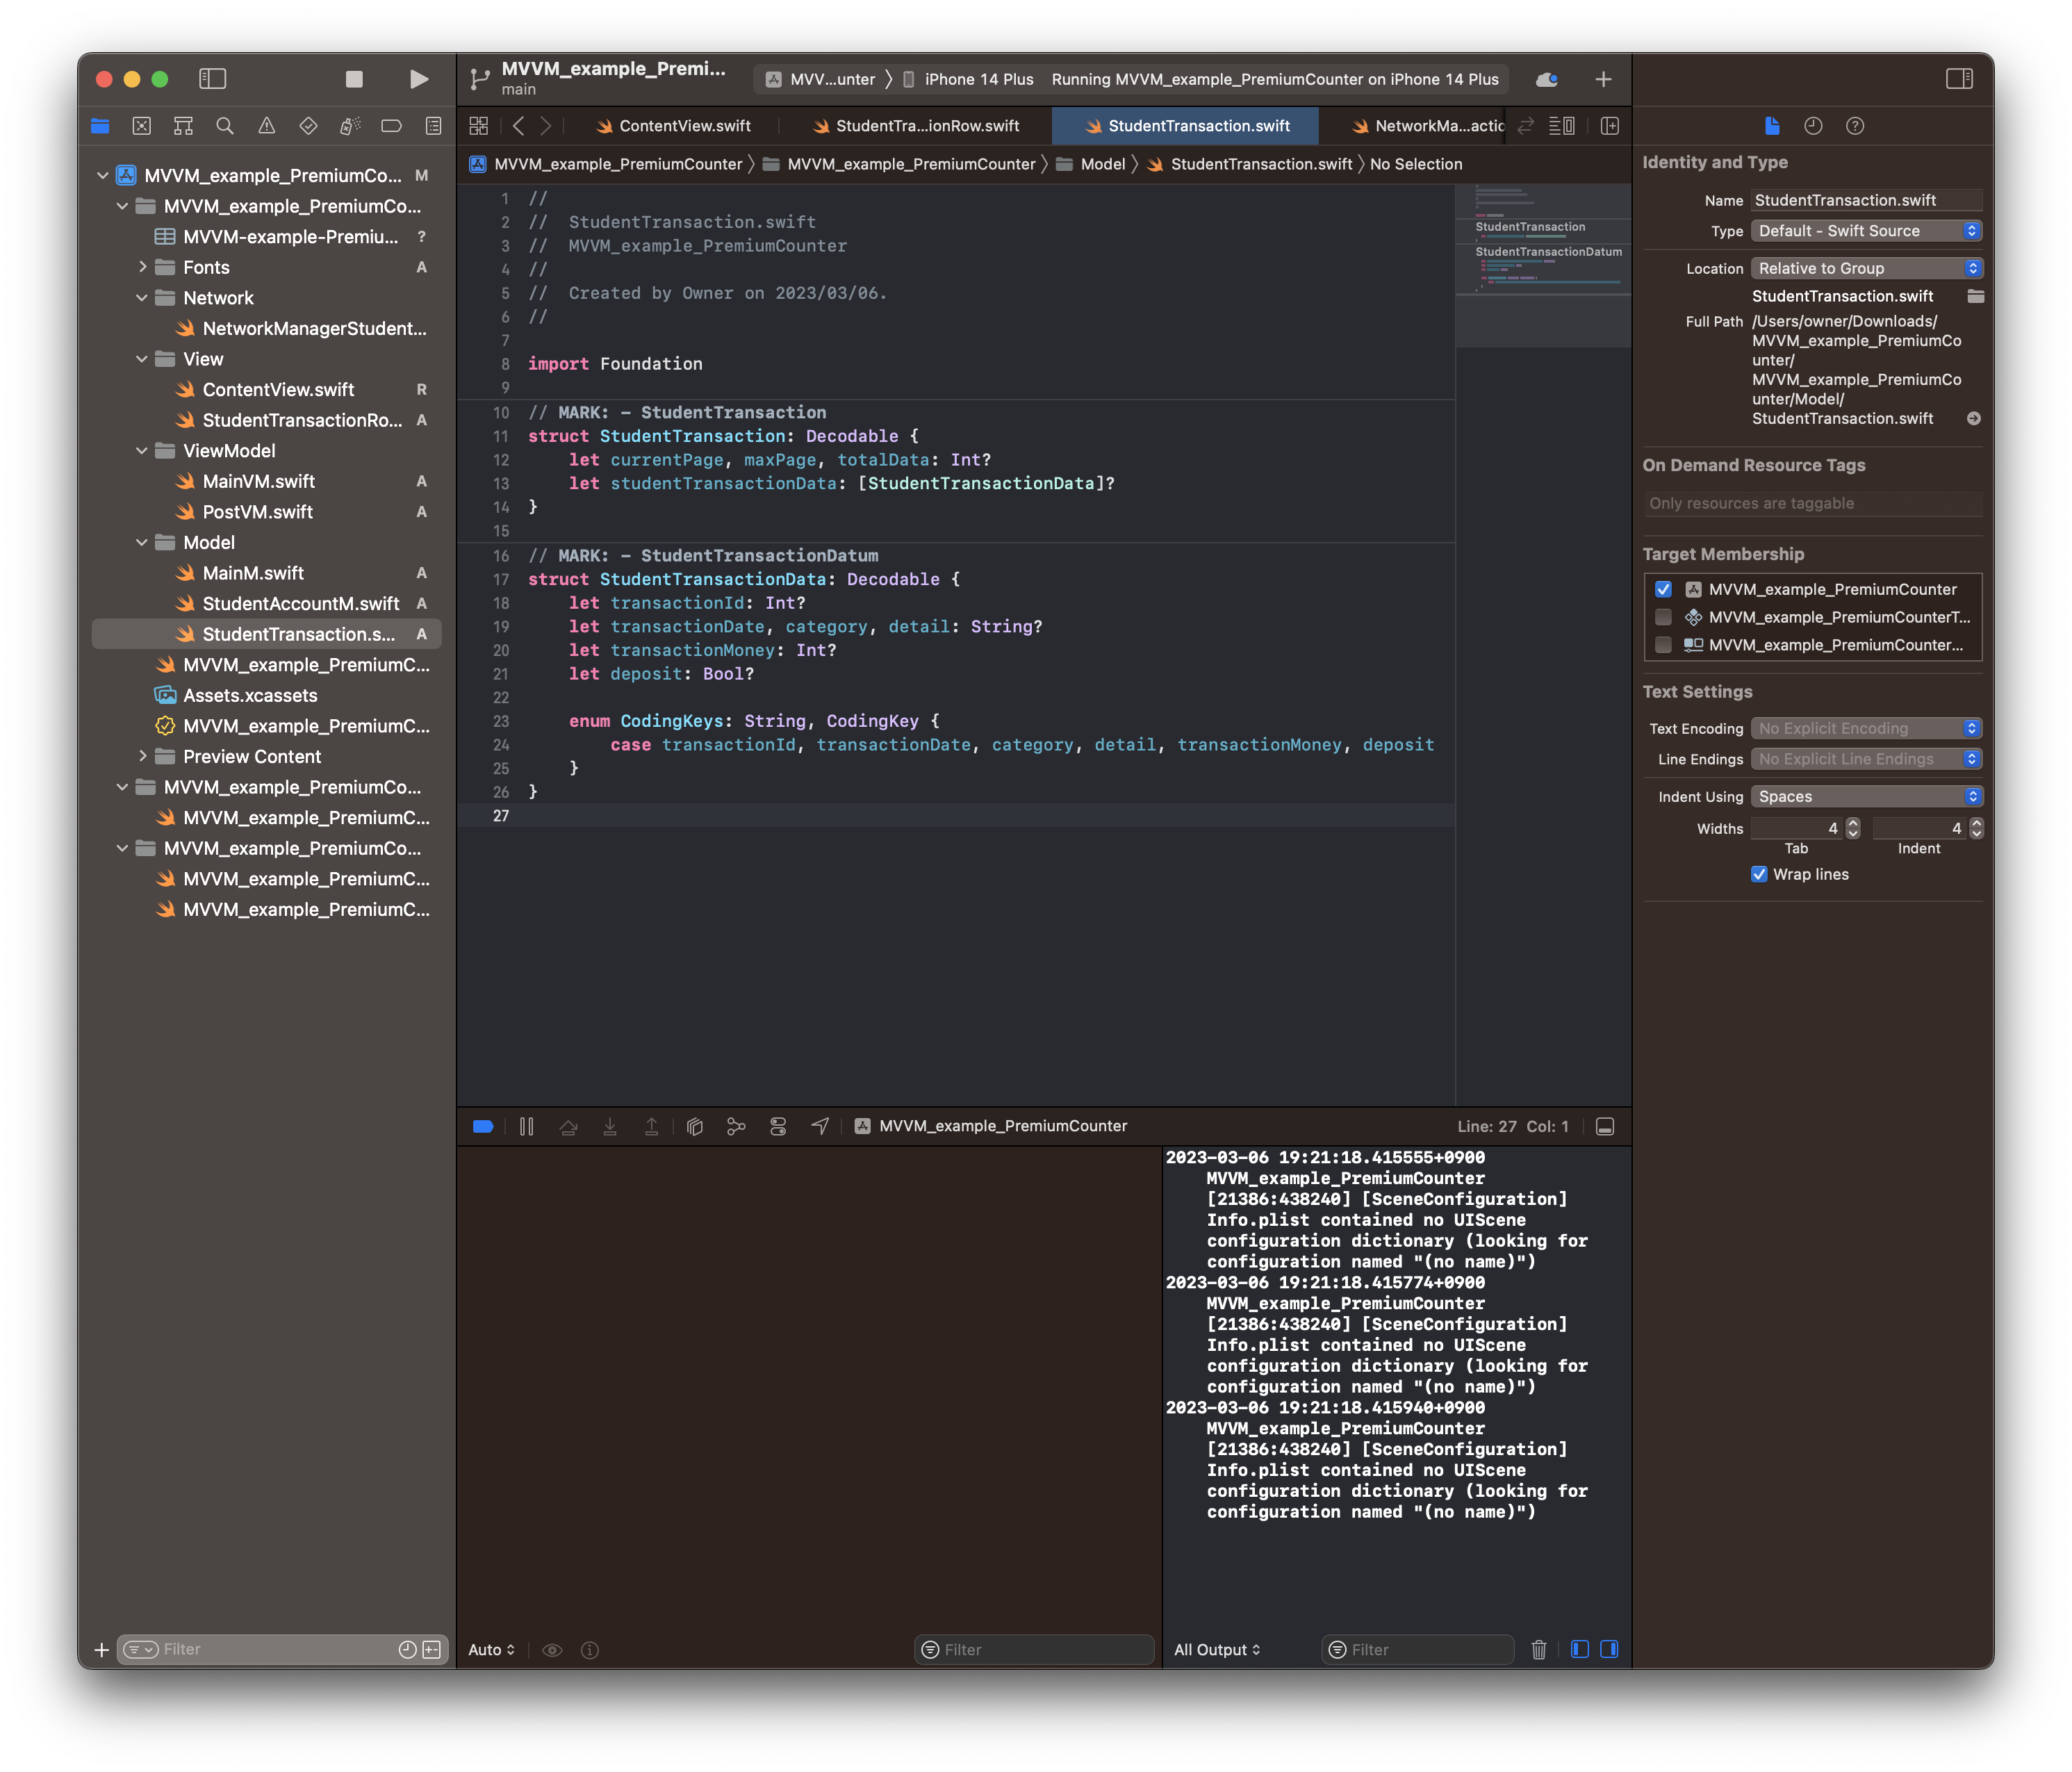2072x1772 pixels.
Task: Enable the MVVM_example_PremiumCounterTests target membership checkbox
Action: pos(1663,617)
